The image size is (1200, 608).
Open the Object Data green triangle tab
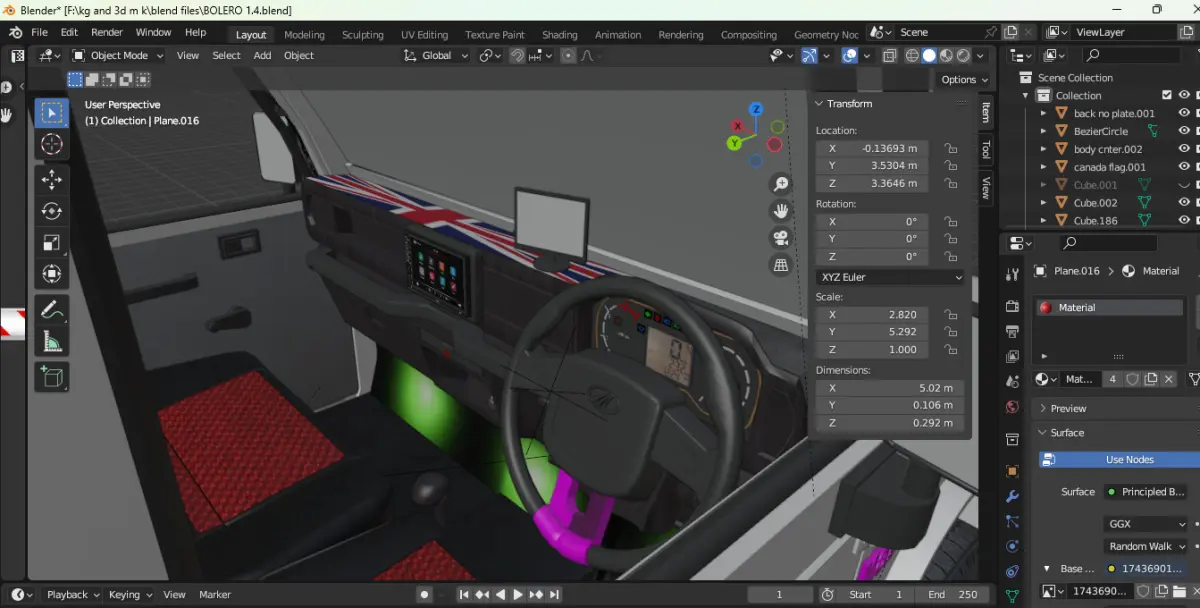tap(1012, 596)
